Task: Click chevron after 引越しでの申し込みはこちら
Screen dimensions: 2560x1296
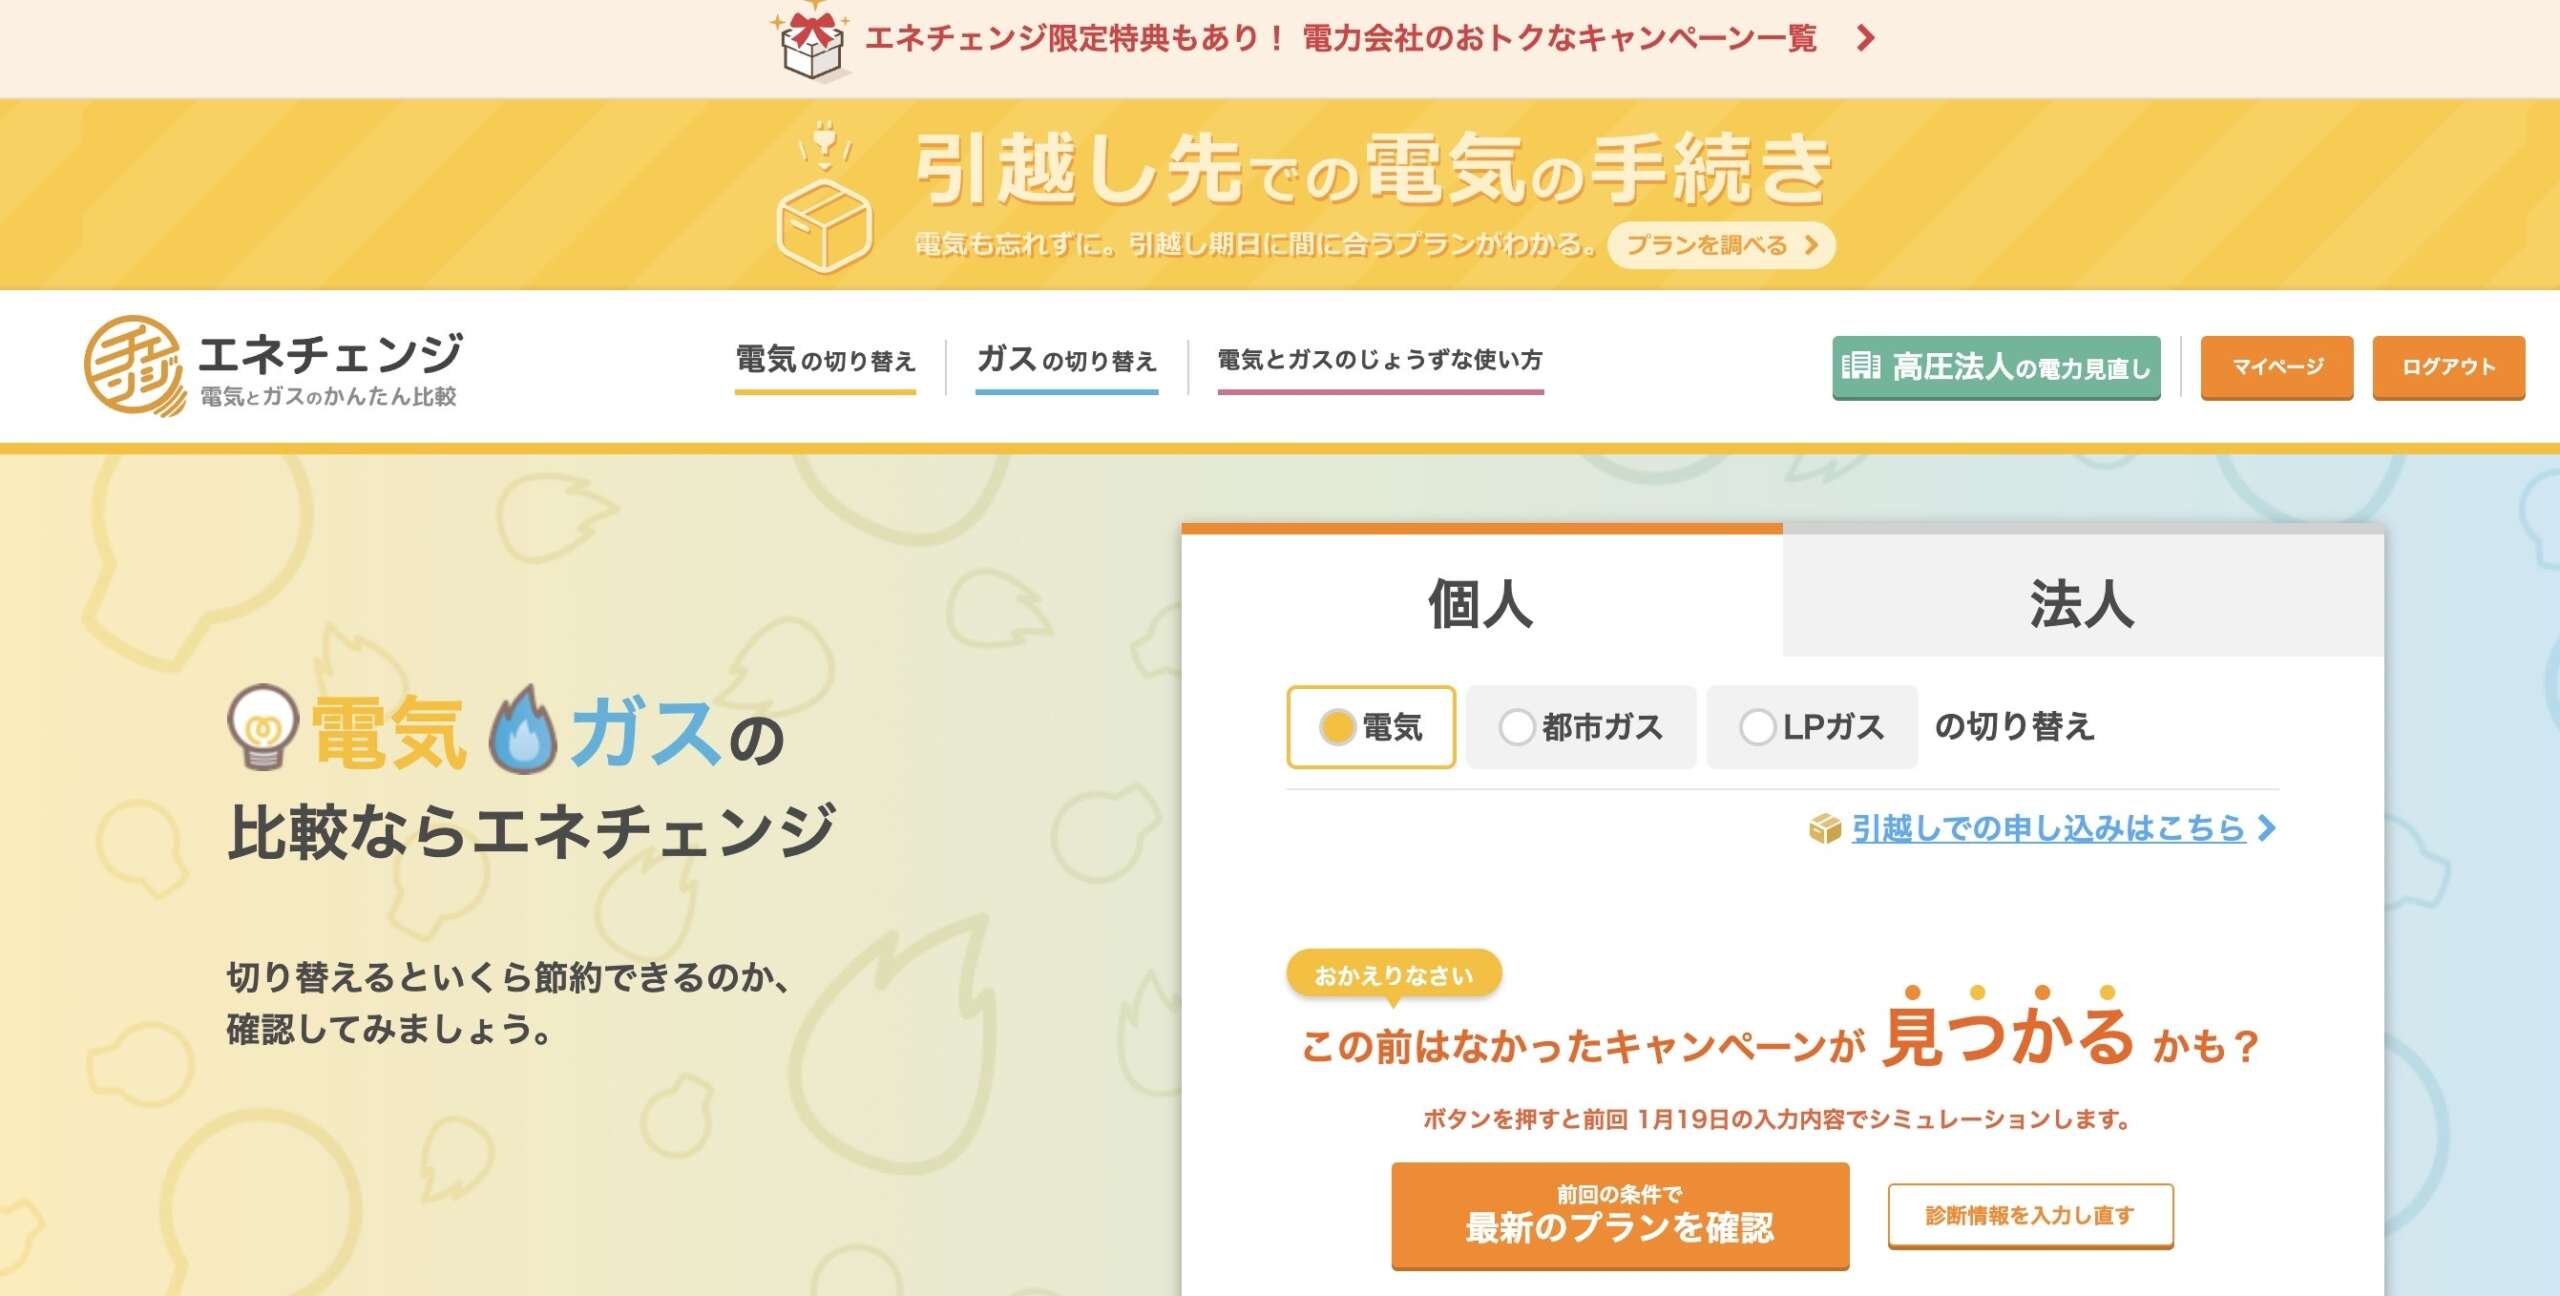Action: pyautogui.click(x=2267, y=828)
